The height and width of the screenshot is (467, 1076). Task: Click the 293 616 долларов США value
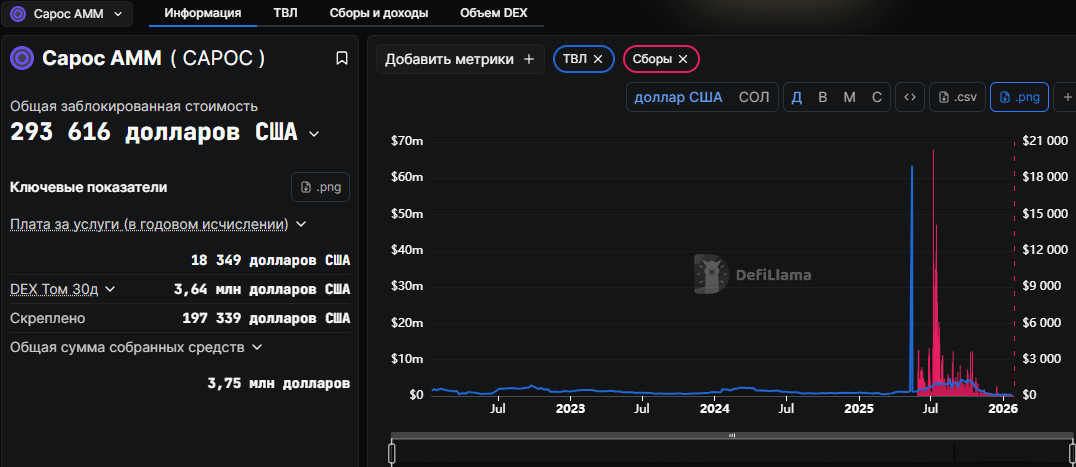coord(154,132)
